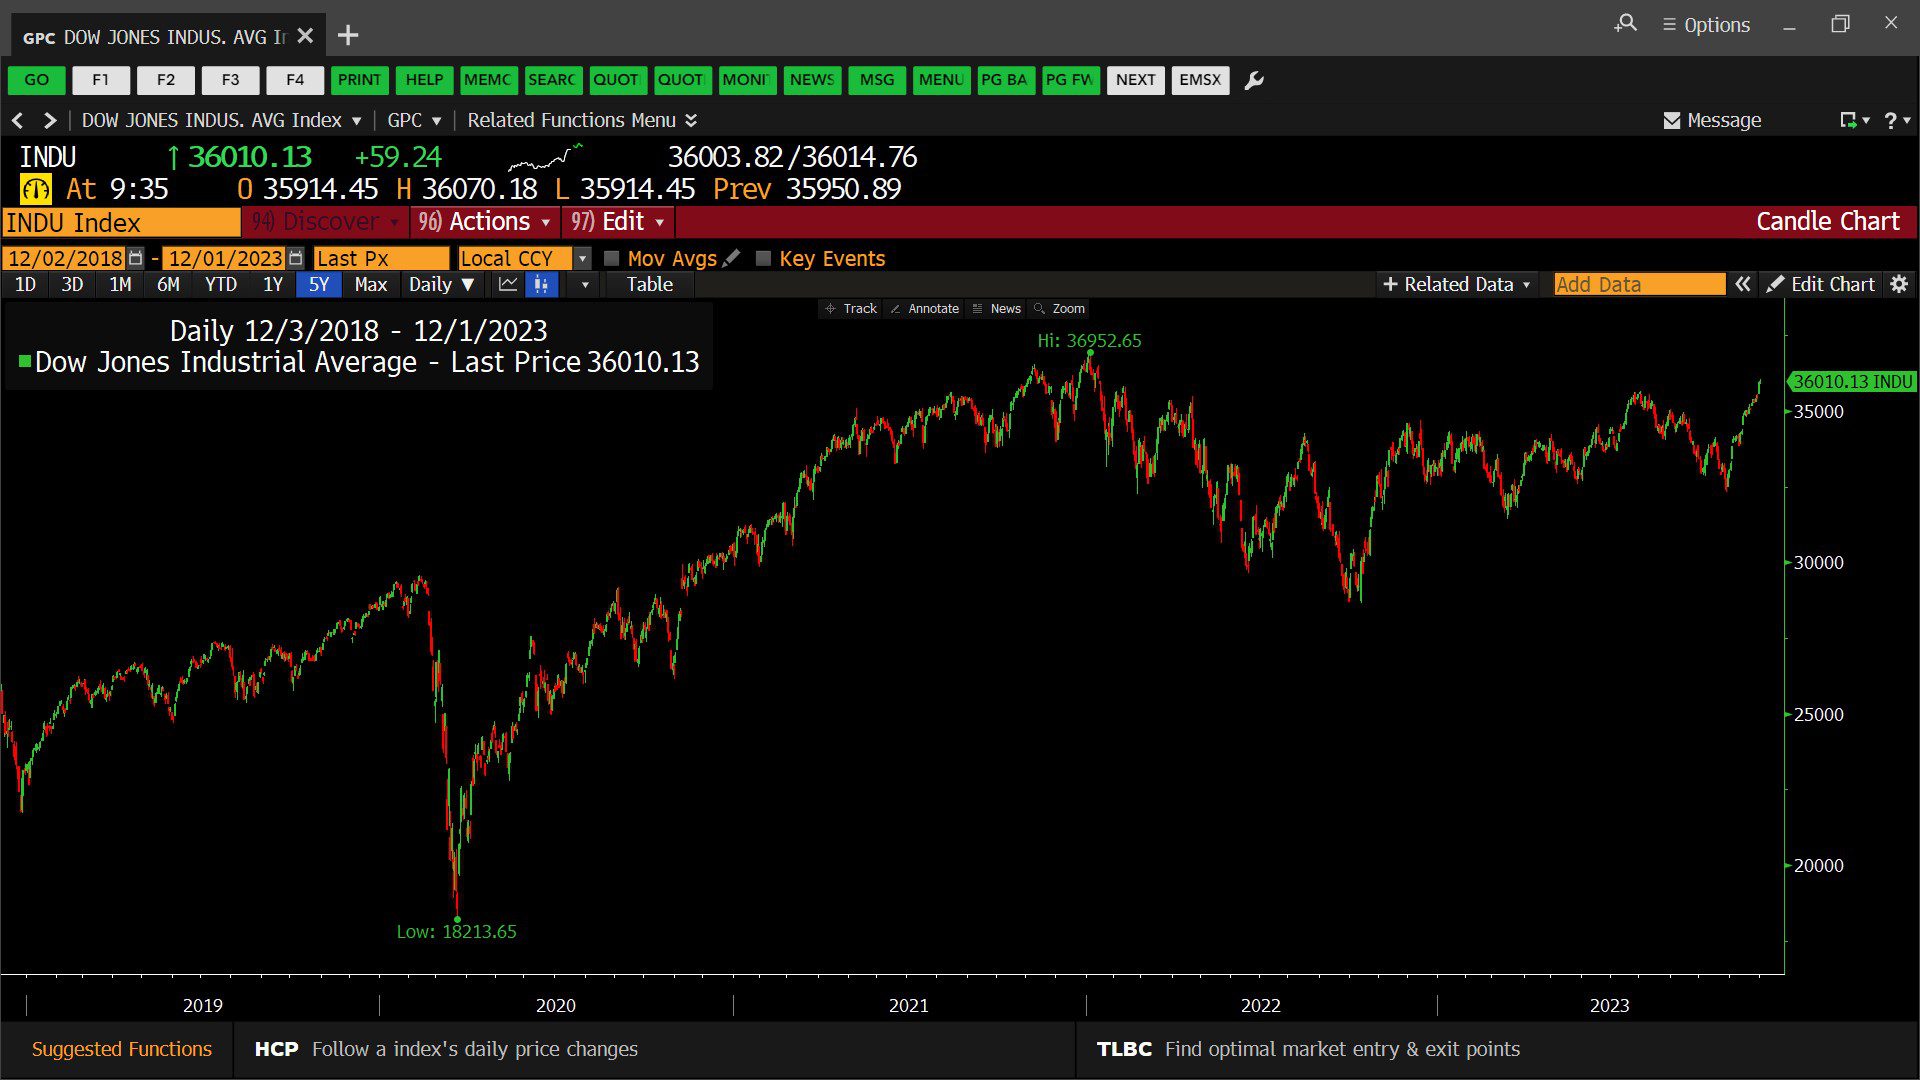Image resolution: width=1920 pixels, height=1080 pixels.
Task: Click the Add Data input field
Action: coord(1639,285)
